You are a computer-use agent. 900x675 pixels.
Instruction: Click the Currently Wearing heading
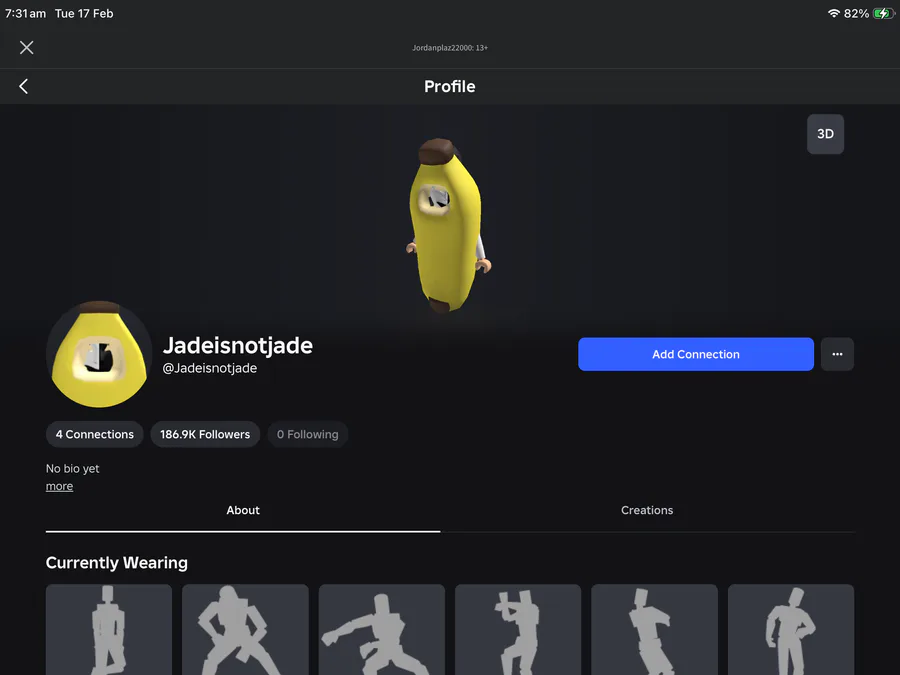(117, 562)
